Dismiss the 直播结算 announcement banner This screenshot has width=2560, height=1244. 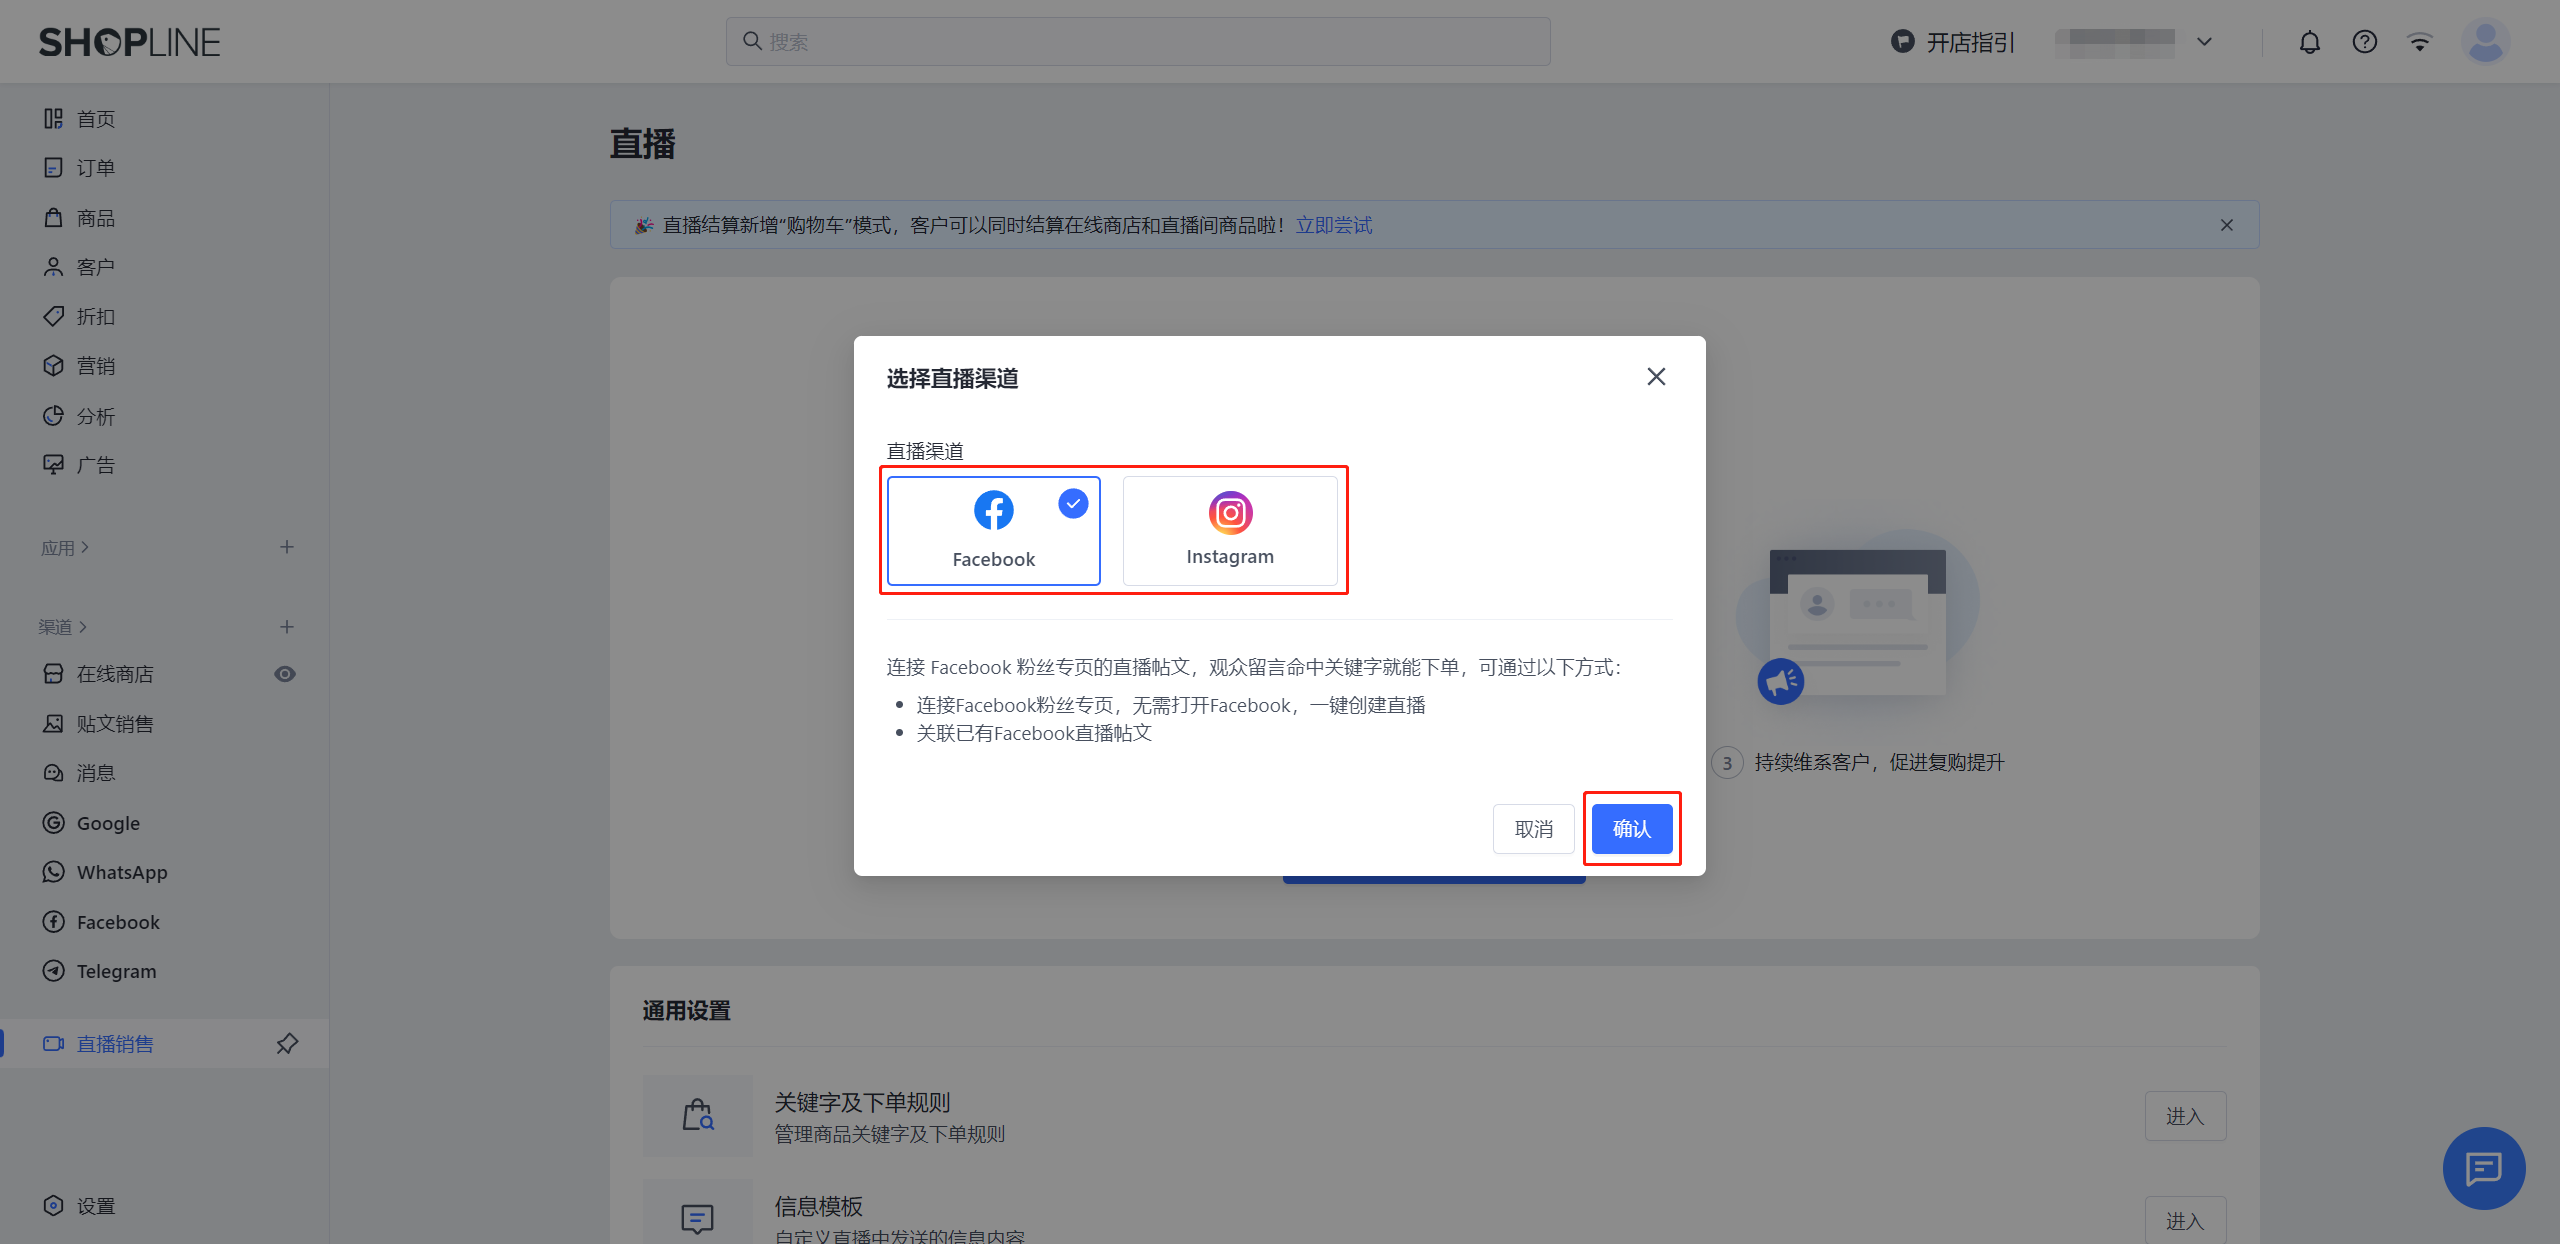pos(2226,225)
